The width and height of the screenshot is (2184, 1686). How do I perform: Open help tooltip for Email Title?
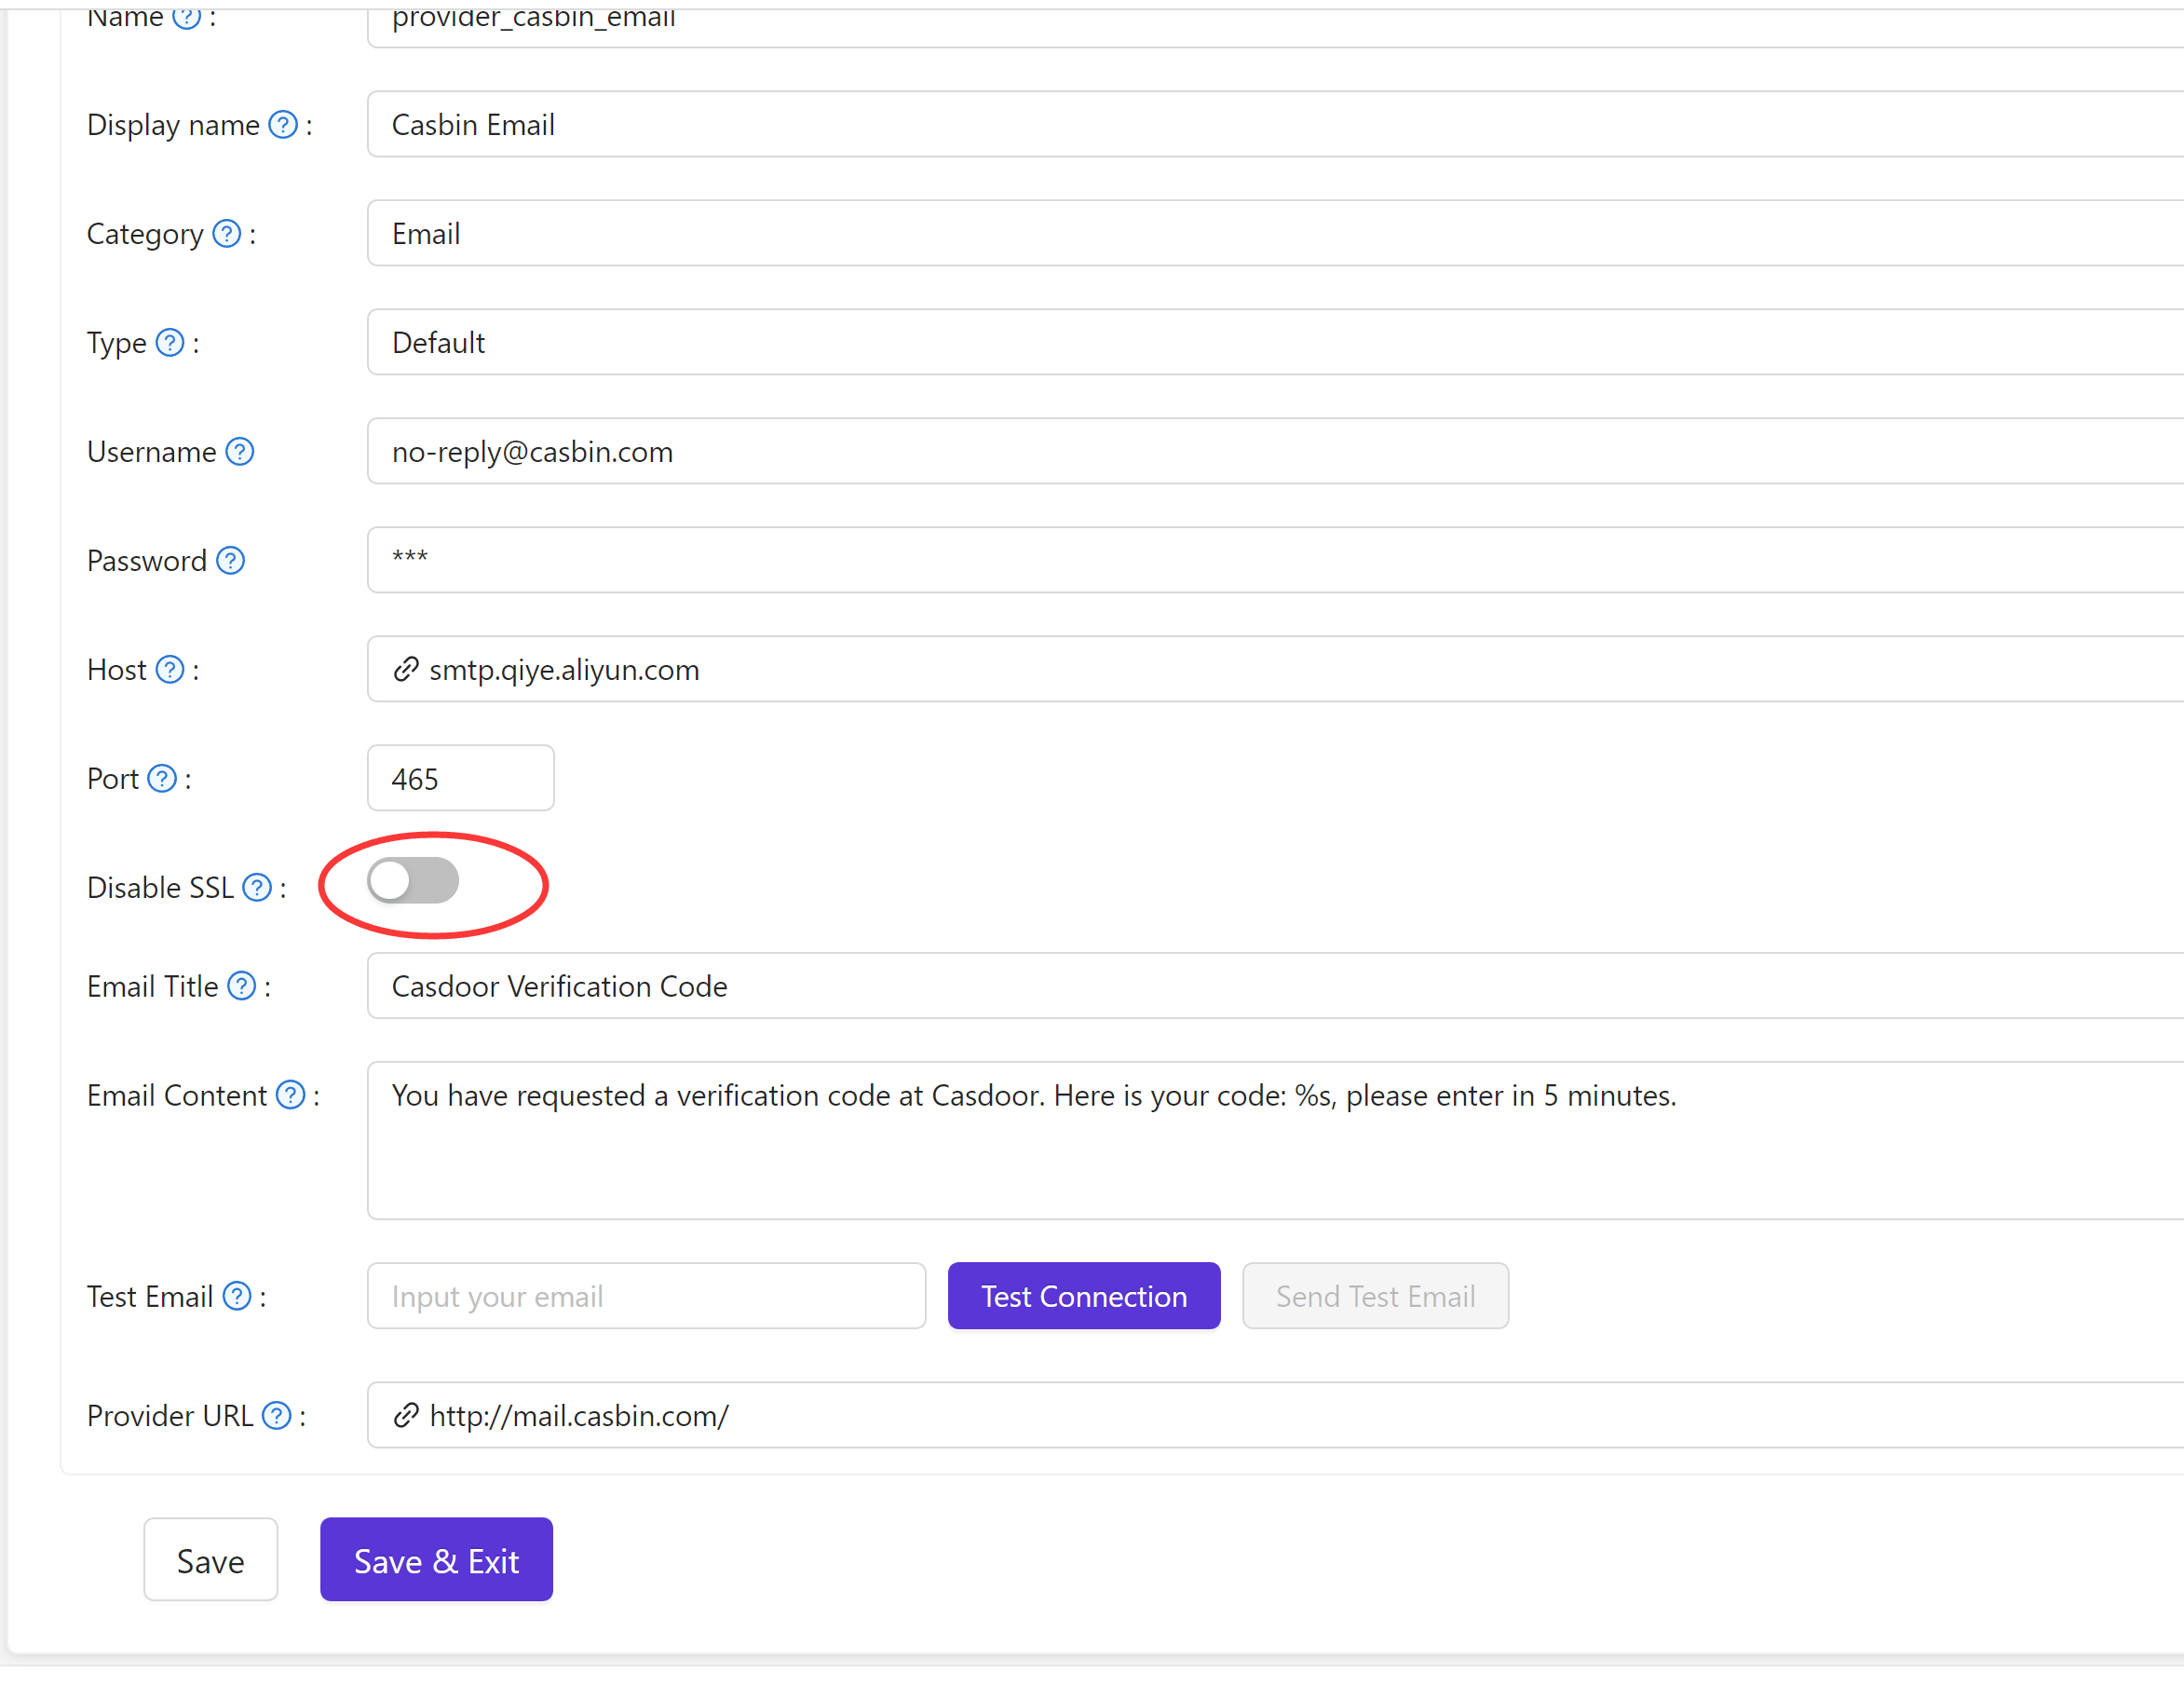(242, 986)
